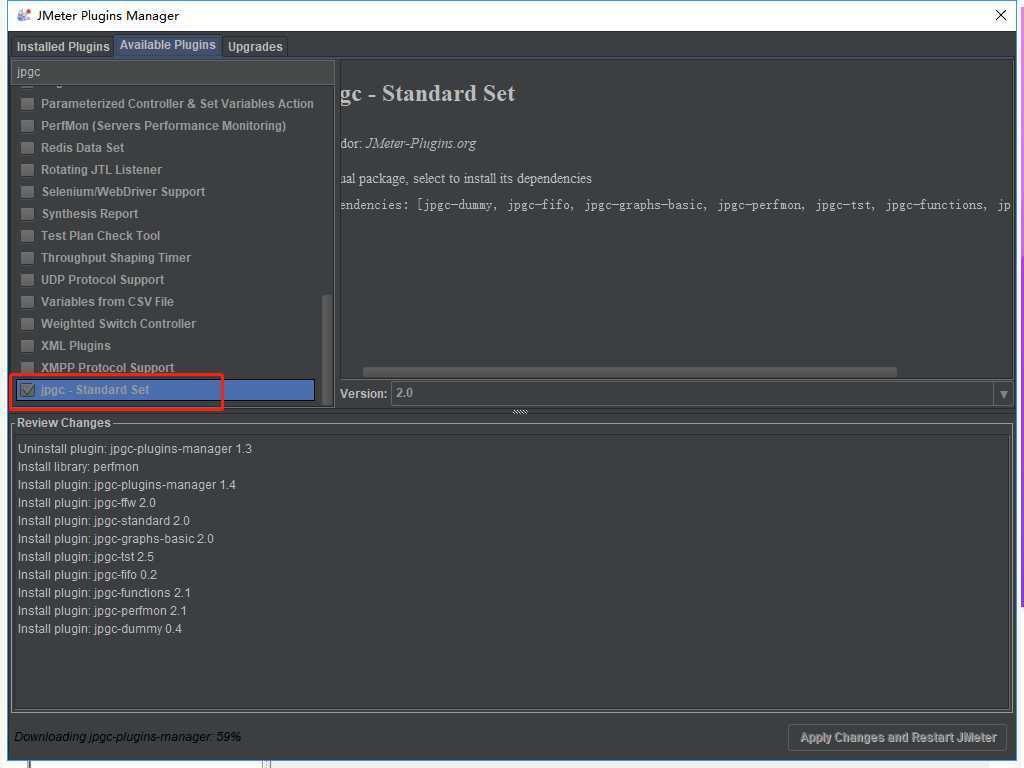Click the JMeter-Plugins.org vendor link
Image resolution: width=1024 pixels, height=768 pixels.
pos(421,143)
